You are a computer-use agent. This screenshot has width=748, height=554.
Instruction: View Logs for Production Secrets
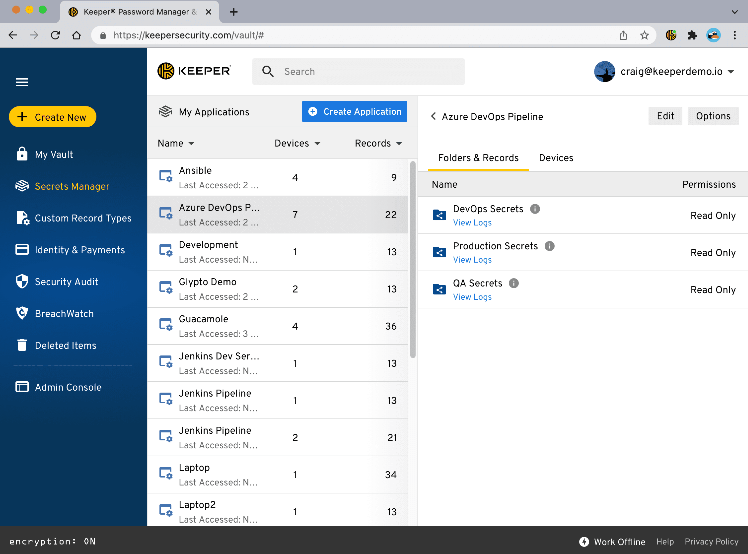pyautogui.click(x=472, y=260)
